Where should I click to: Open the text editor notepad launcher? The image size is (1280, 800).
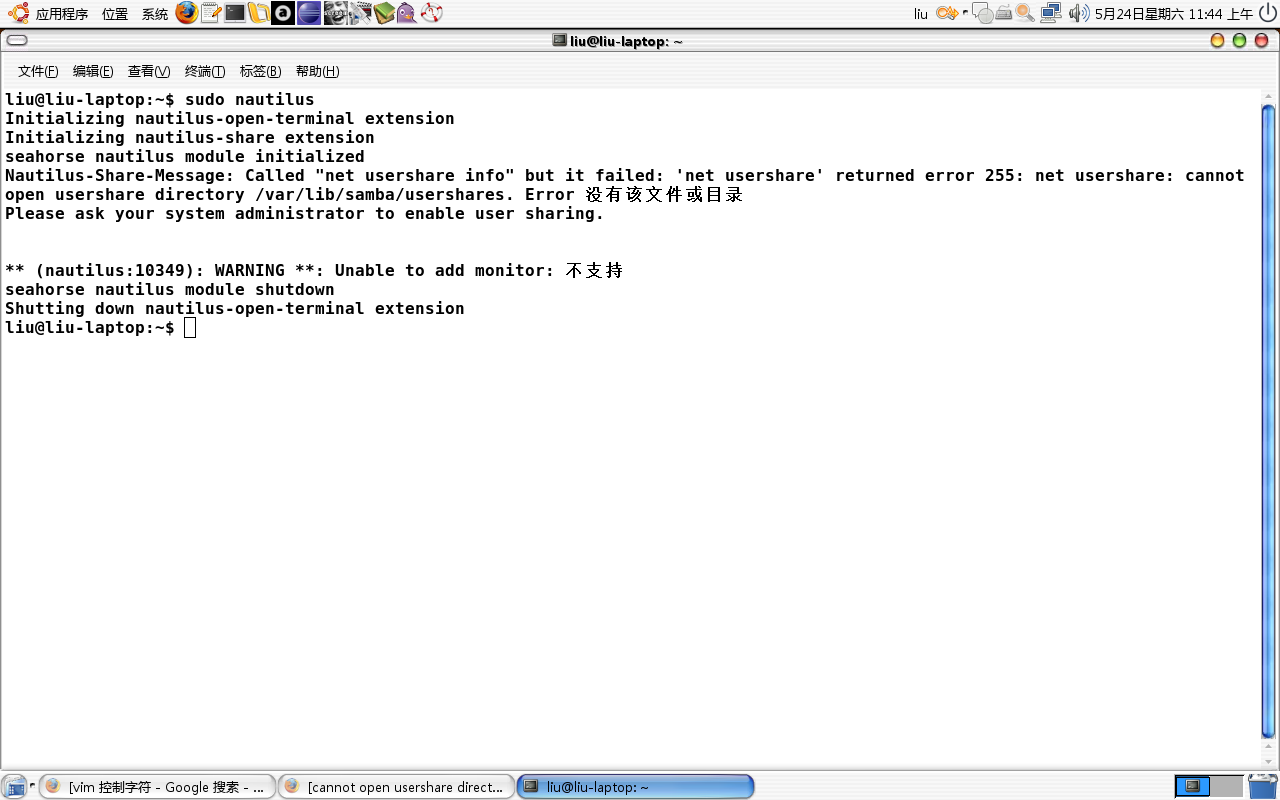tap(210, 13)
